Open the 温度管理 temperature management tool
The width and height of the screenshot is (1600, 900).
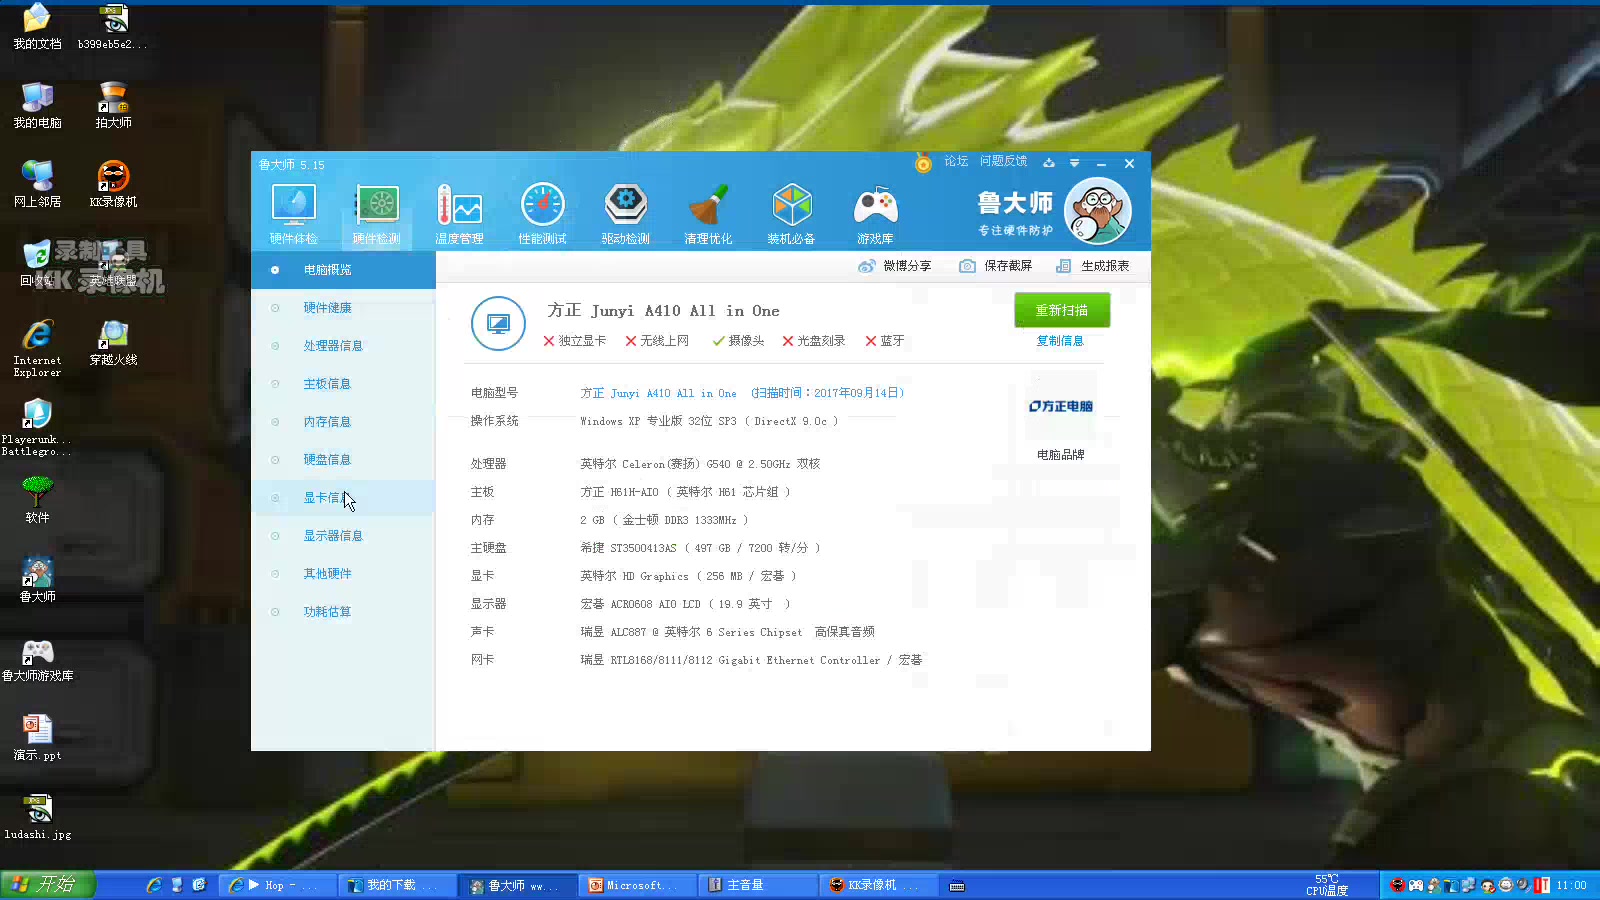(x=459, y=214)
